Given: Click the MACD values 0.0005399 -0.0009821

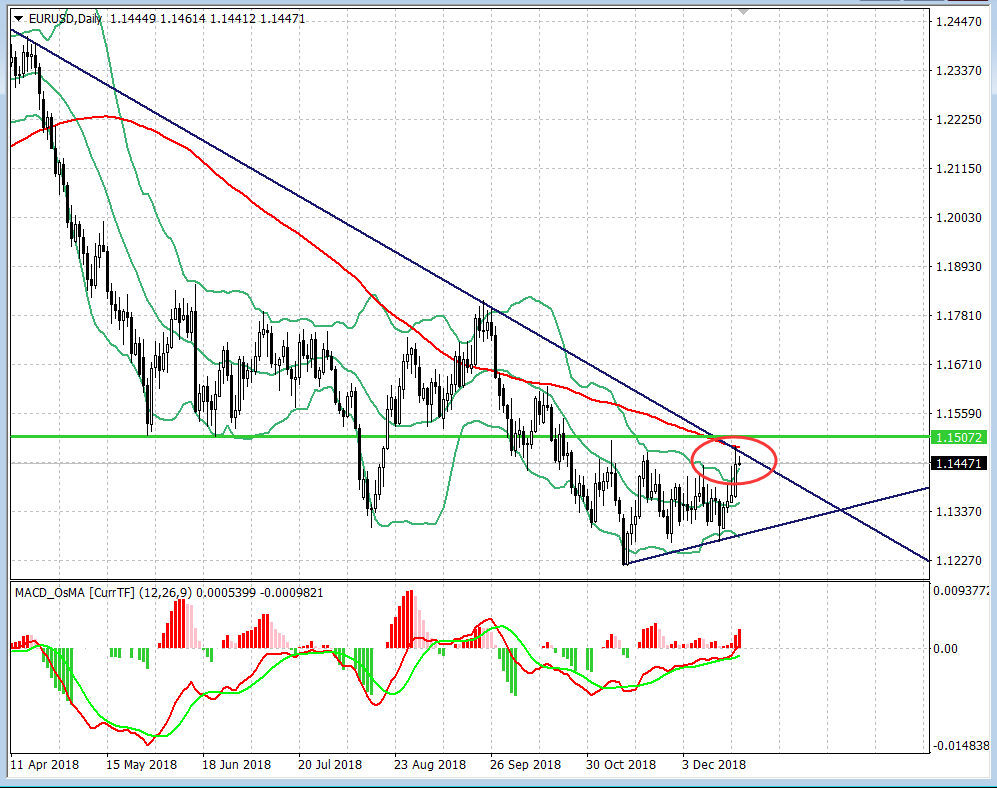Looking at the screenshot, I should coord(259,593).
